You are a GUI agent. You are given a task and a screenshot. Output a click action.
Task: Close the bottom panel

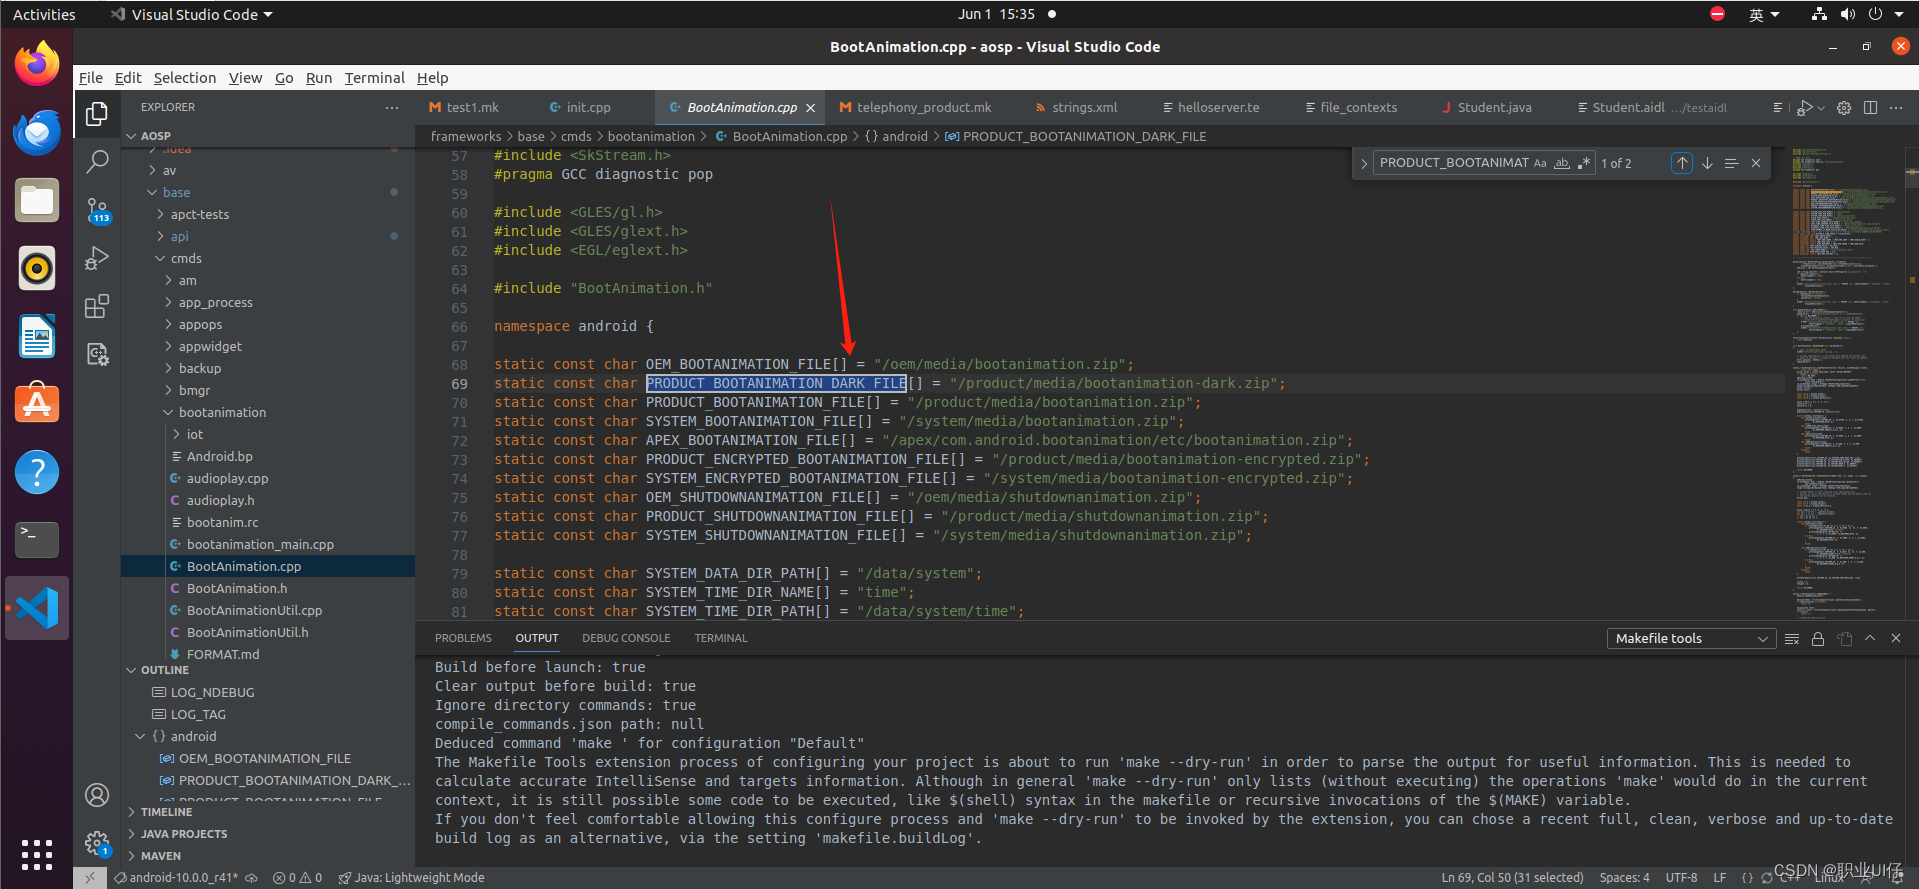pyautogui.click(x=1896, y=638)
